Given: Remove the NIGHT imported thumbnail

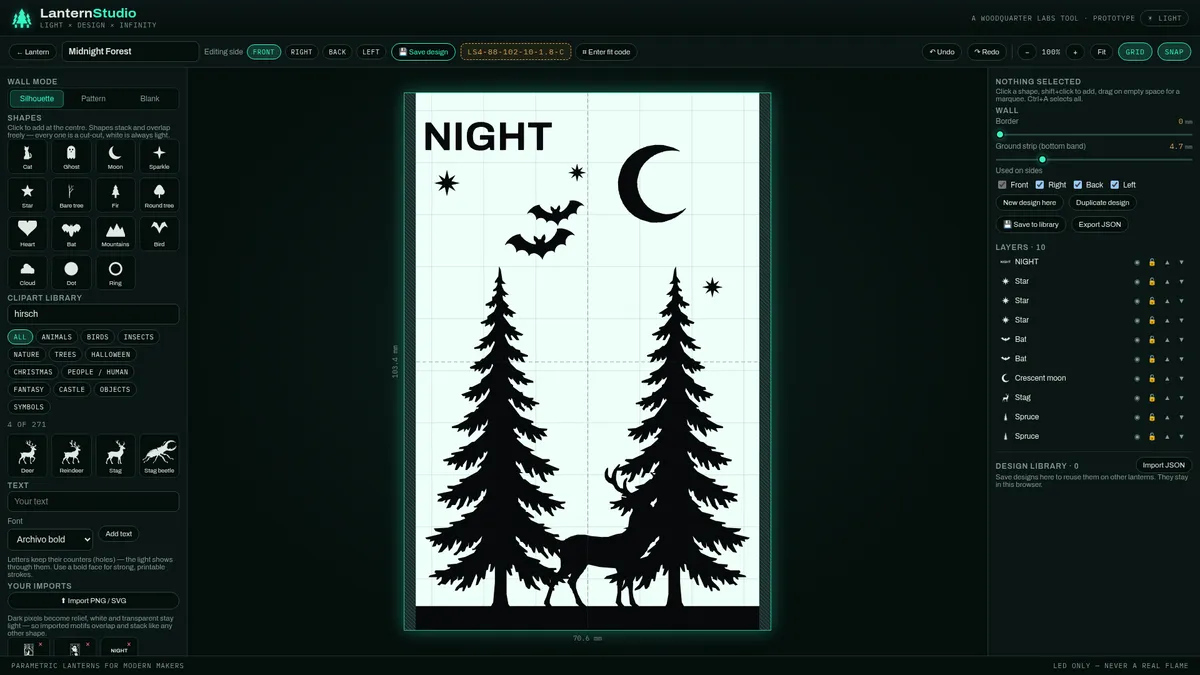Looking at the screenshot, I should [x=129, y=644].
